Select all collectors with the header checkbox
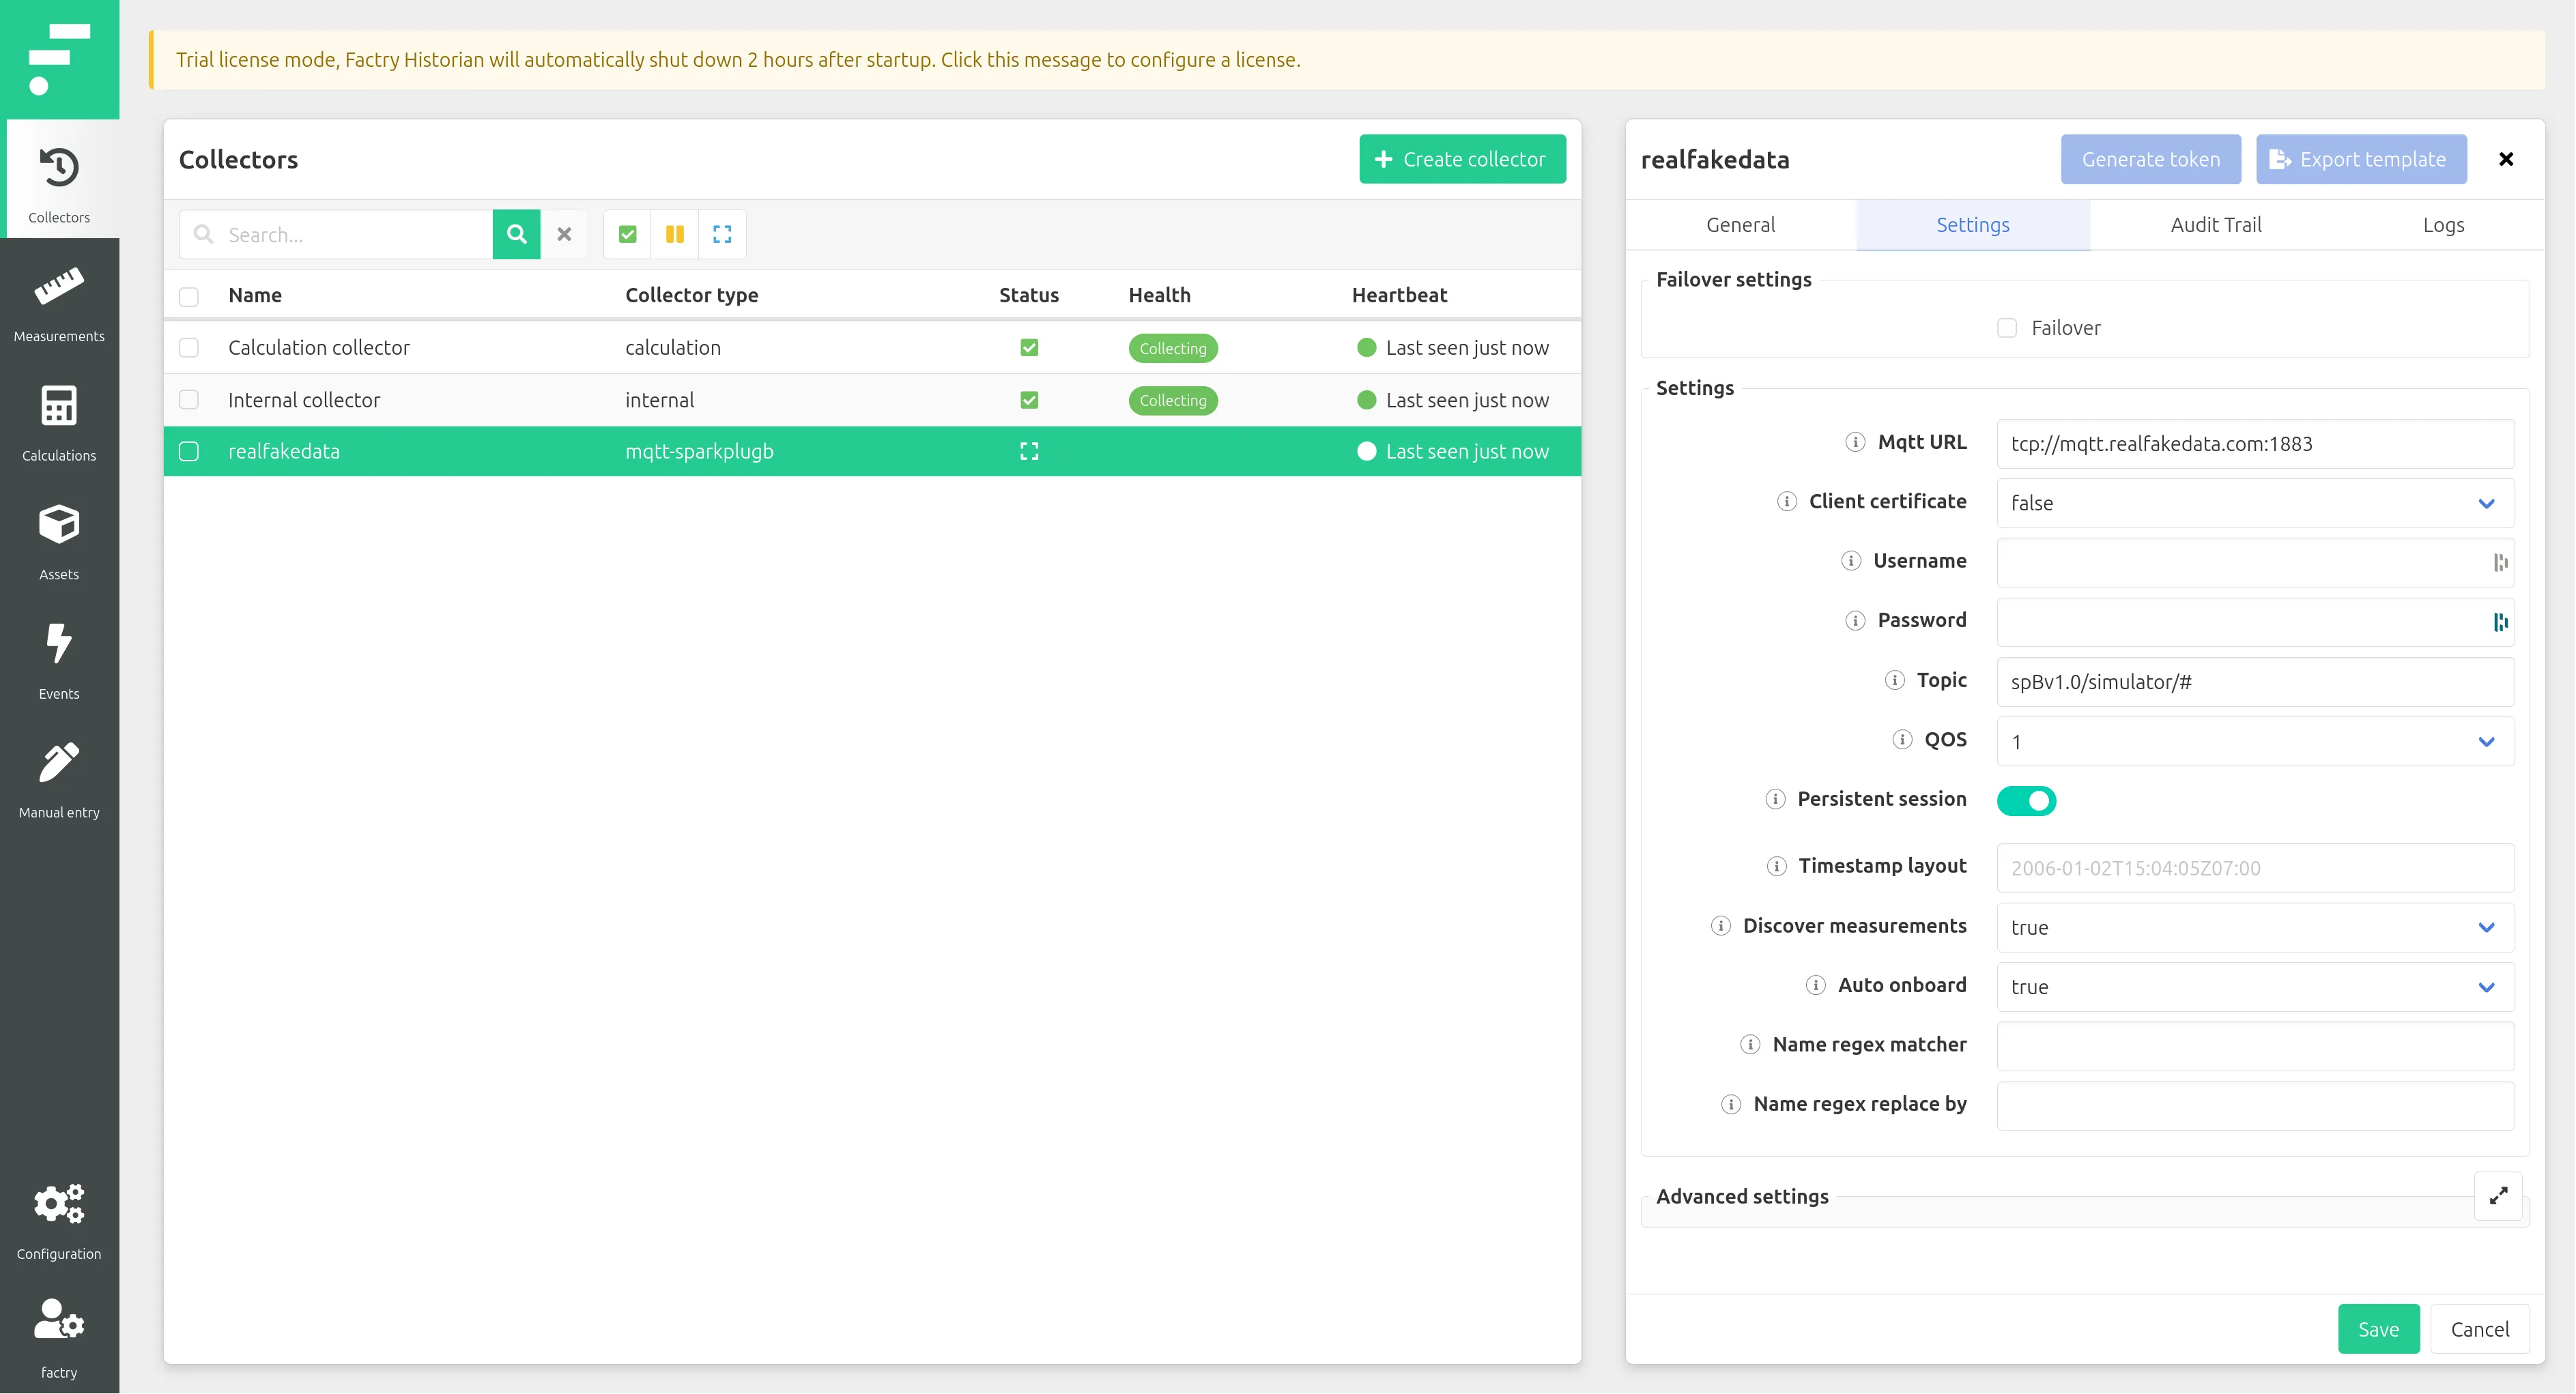 (189, 296)
